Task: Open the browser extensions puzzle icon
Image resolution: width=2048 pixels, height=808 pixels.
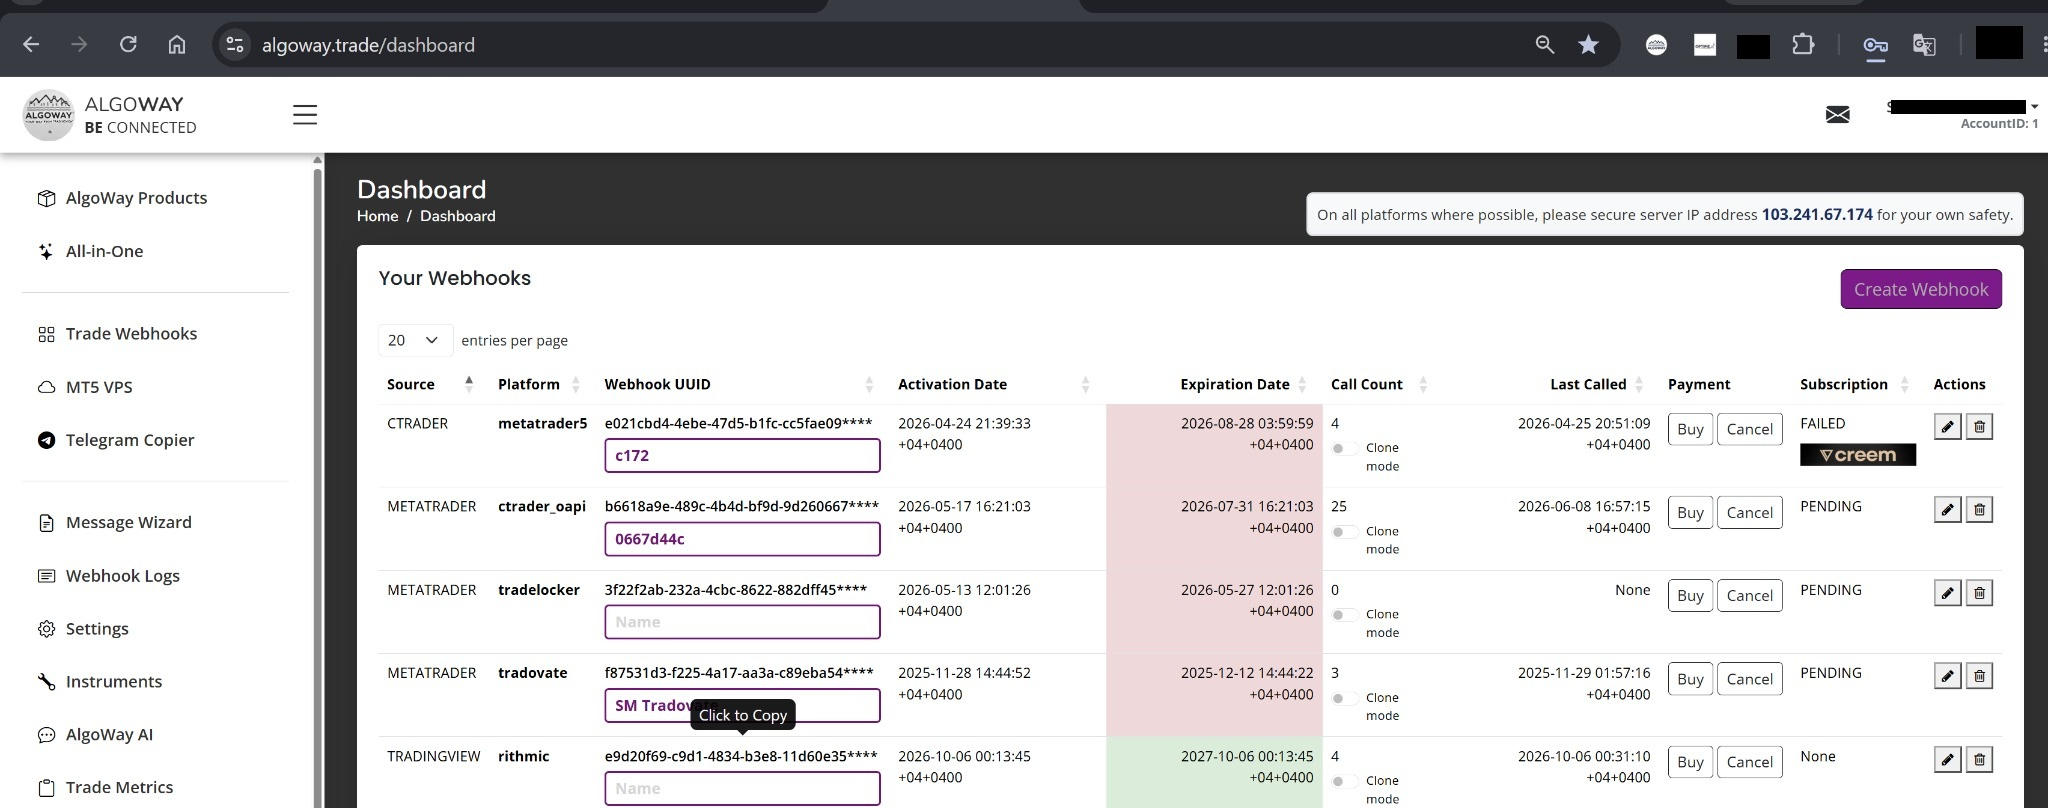Action: [1803, 45]
